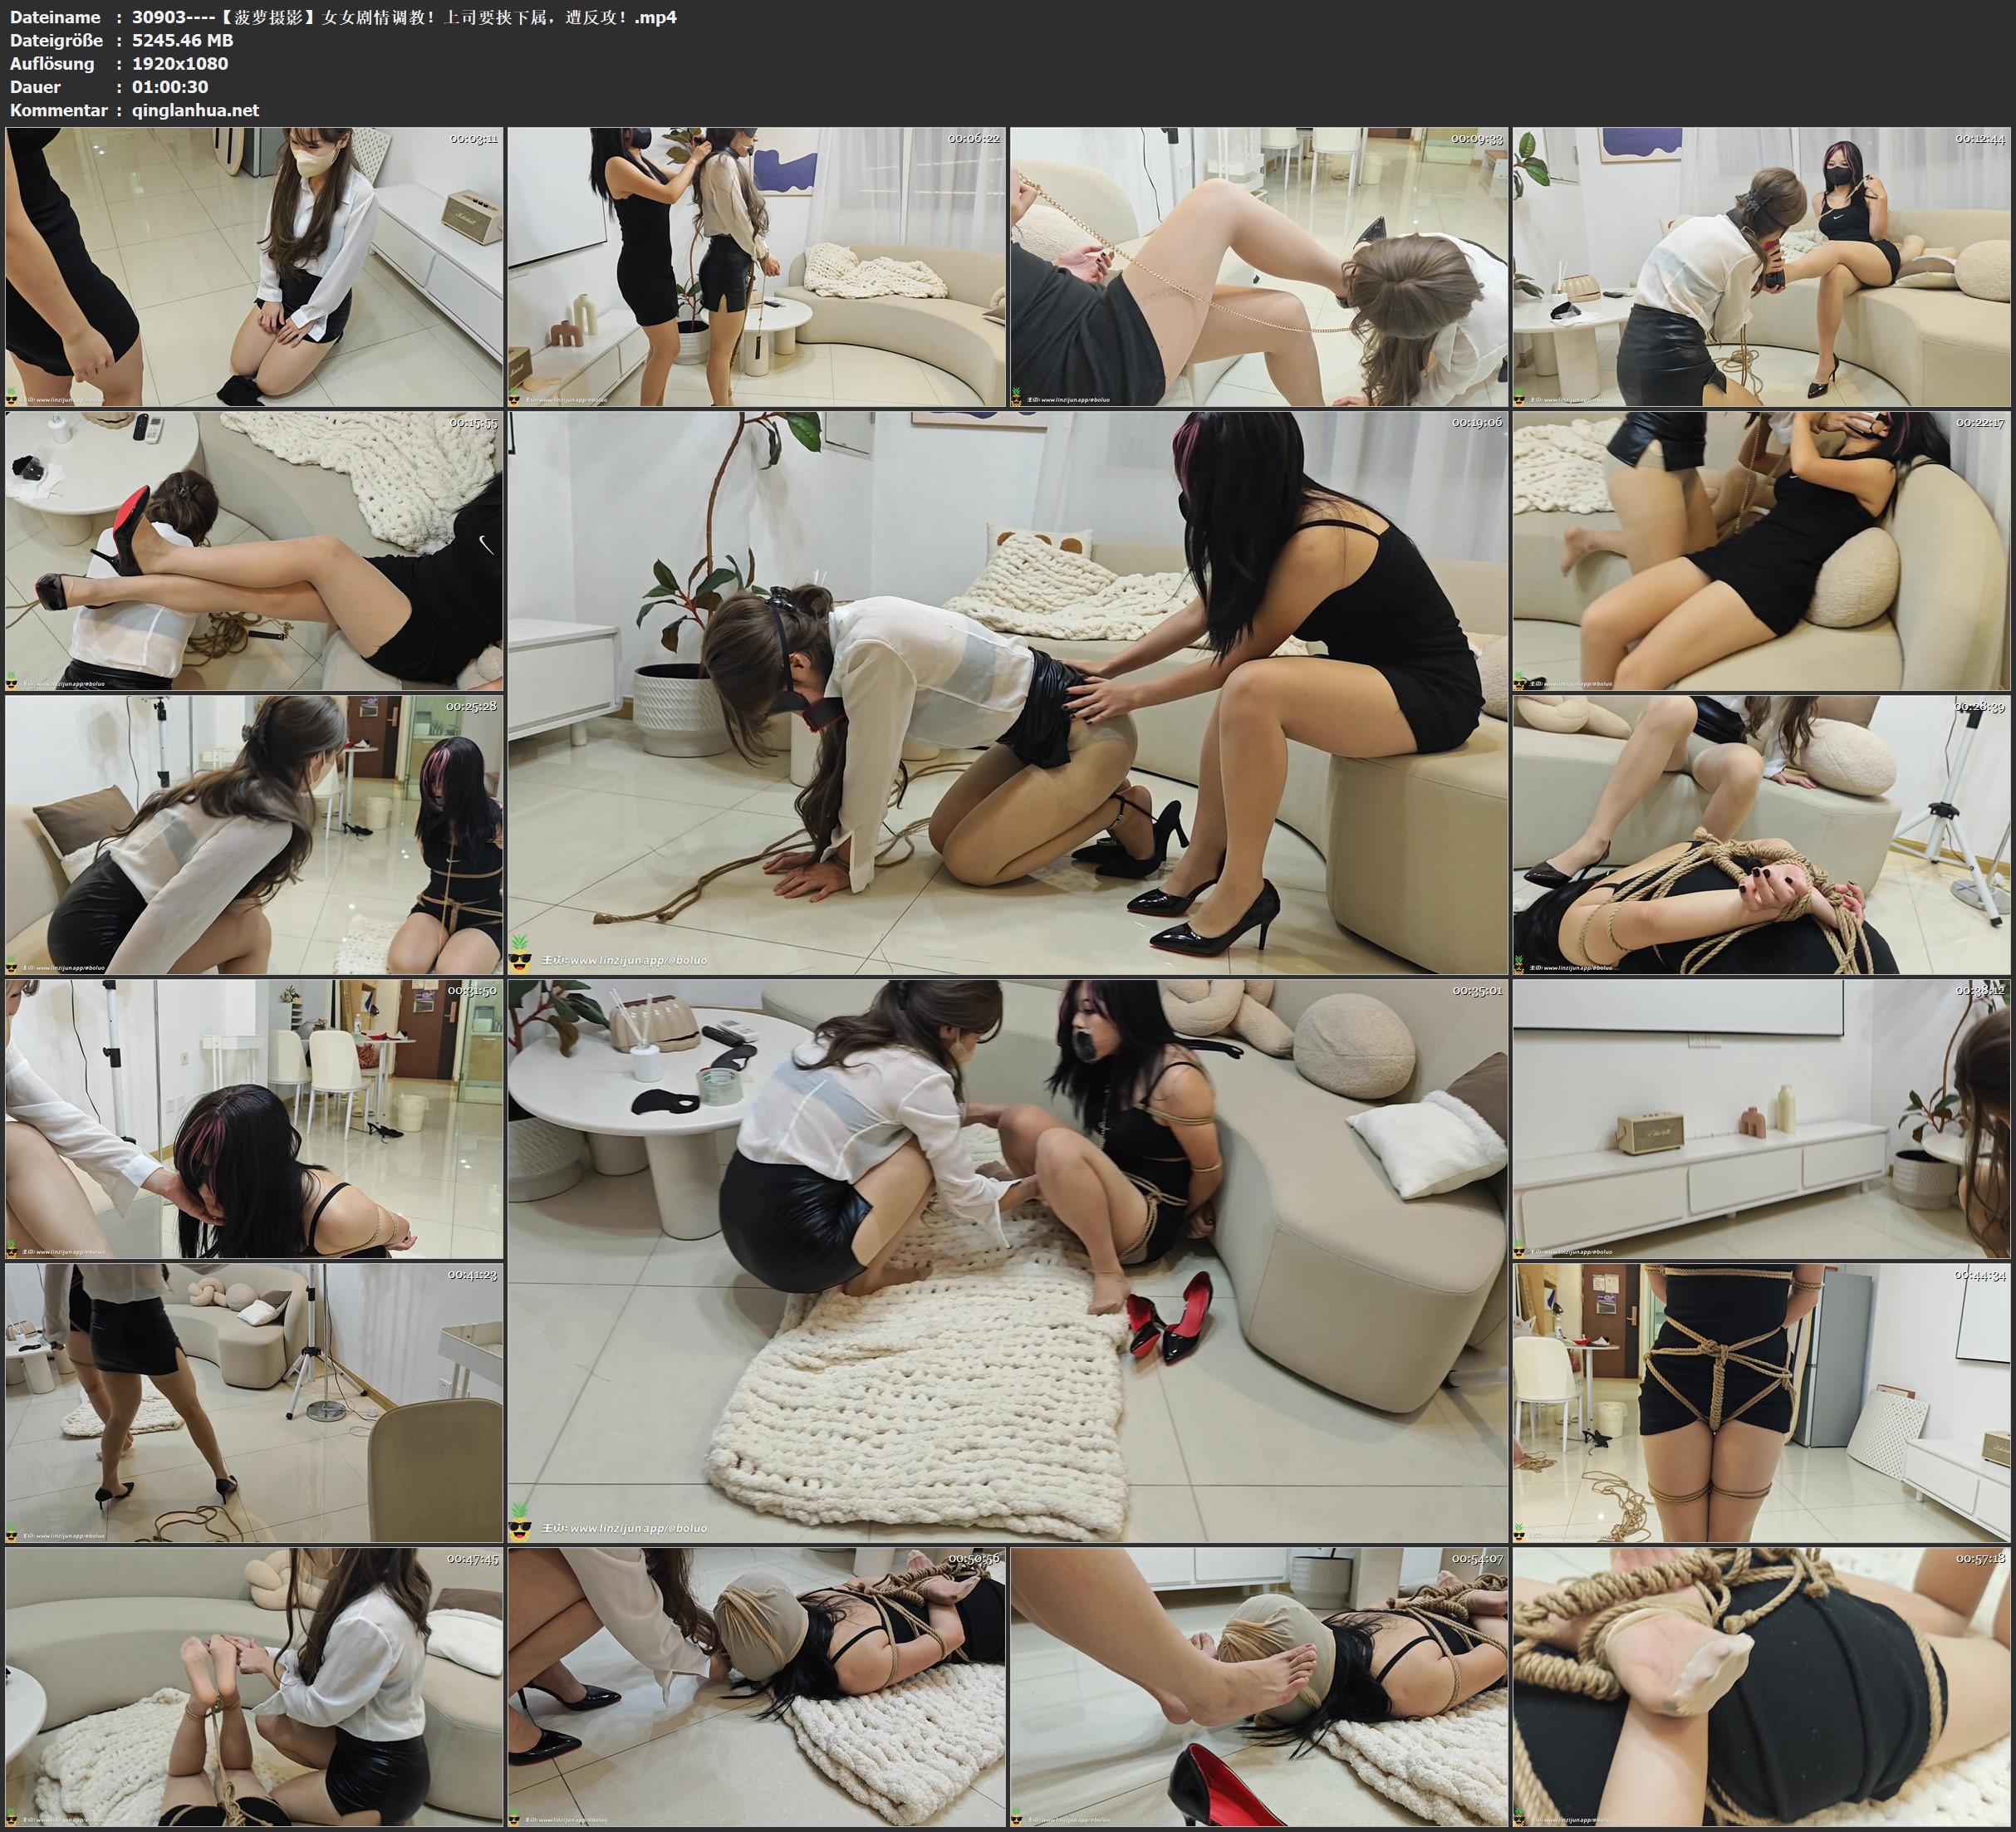Open the thumbnail timestamped 00:41:23
The image size is (2016, 1832).
point(254,1403)
